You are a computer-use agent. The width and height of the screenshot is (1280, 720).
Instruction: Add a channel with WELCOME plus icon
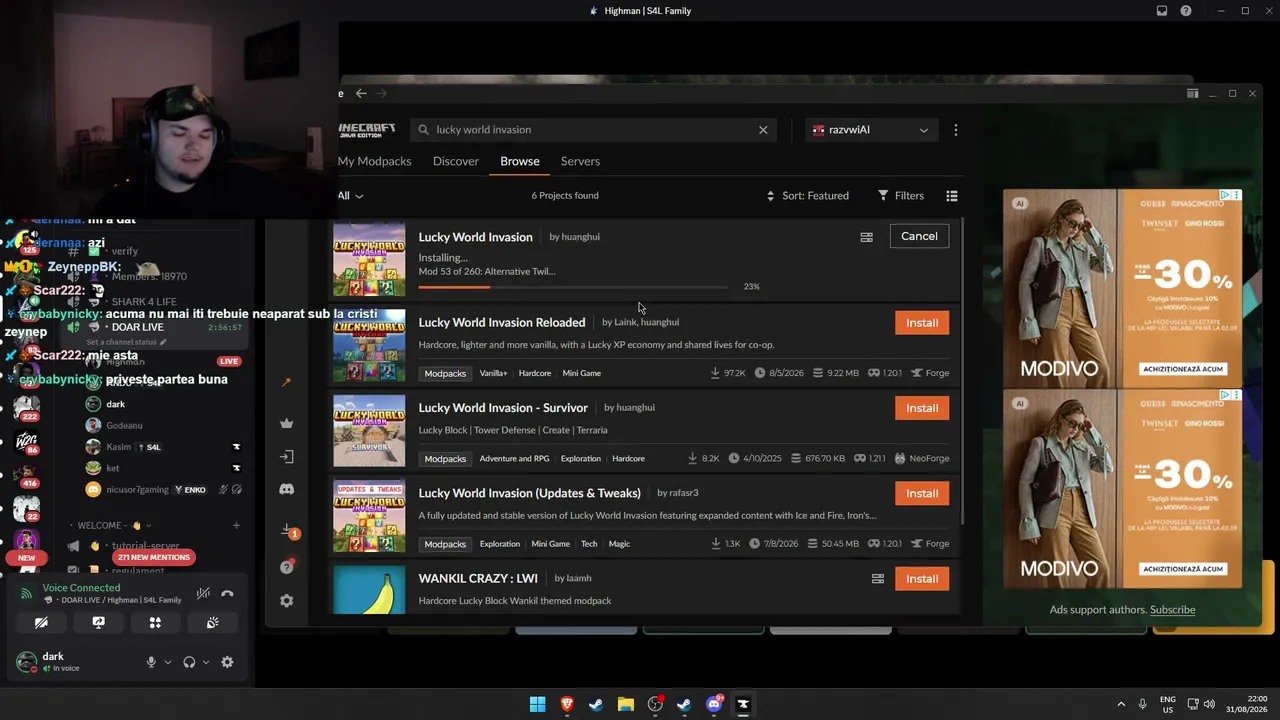pyautogui.click(x=236, y=526)
